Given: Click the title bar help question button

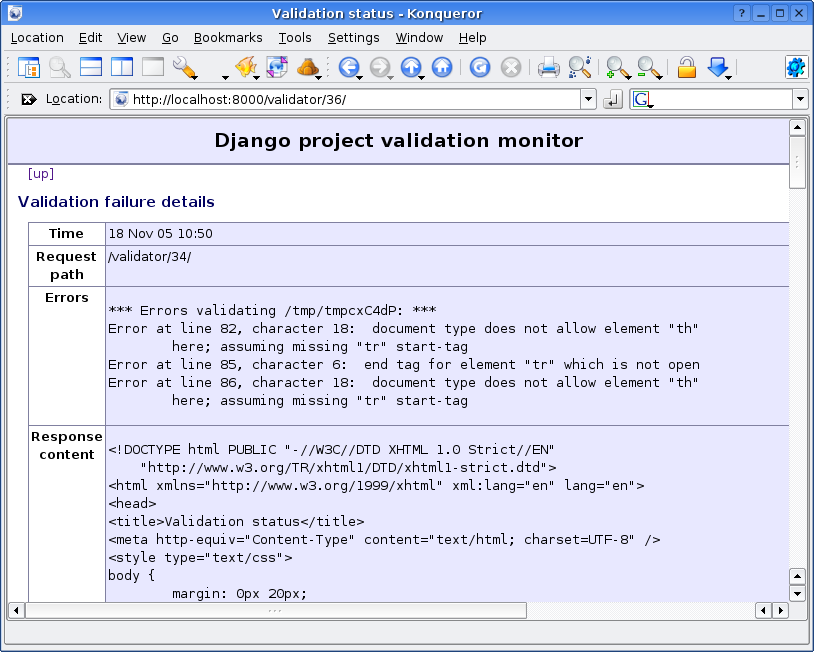Looking at the screenshot, I should pos(741,13).
